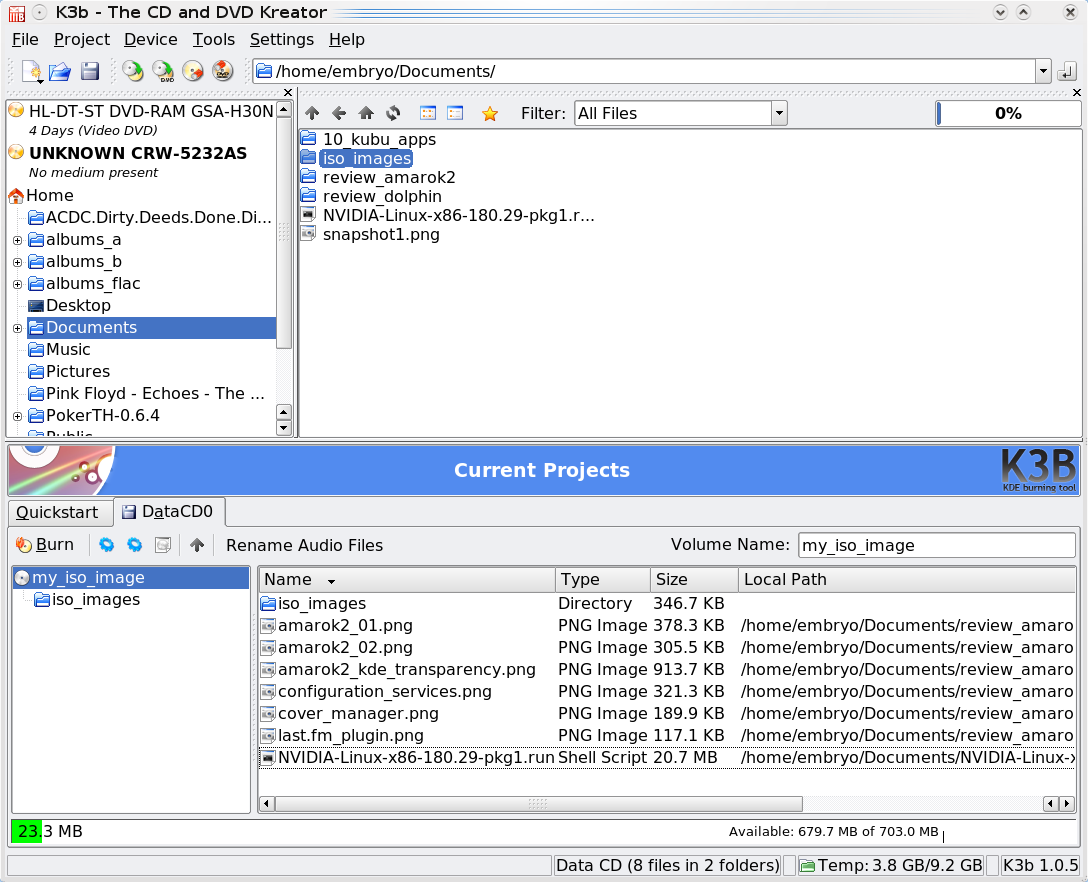Viewport: 1088px width, 882px height.
Task: Select the 10_kubu_apps folder
Action: pos(379,139)
